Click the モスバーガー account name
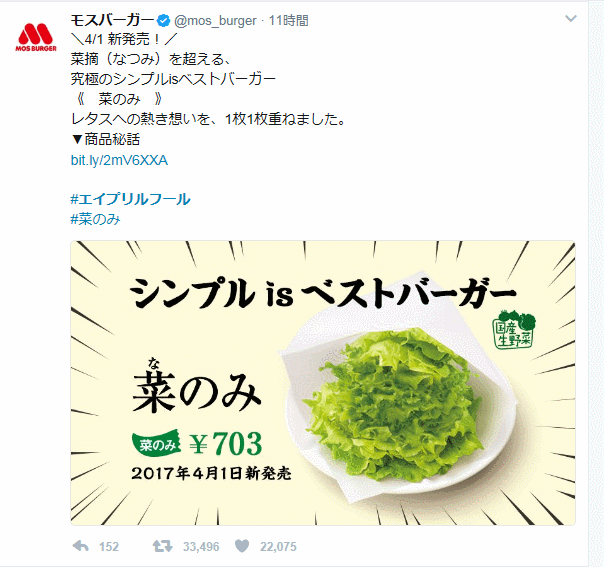Viewport: 604px width, 567px height. [x=112, y=20]
